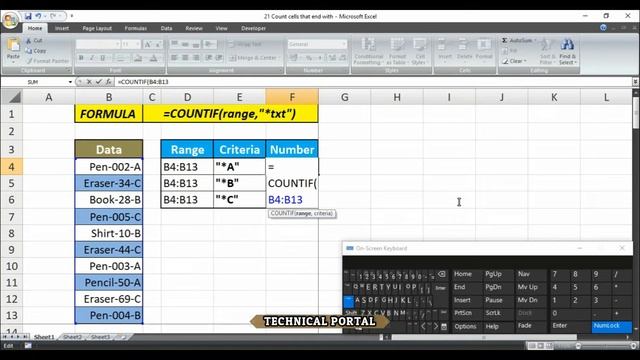Open the Data tab
640x360 pixels.
pos(166,28)
